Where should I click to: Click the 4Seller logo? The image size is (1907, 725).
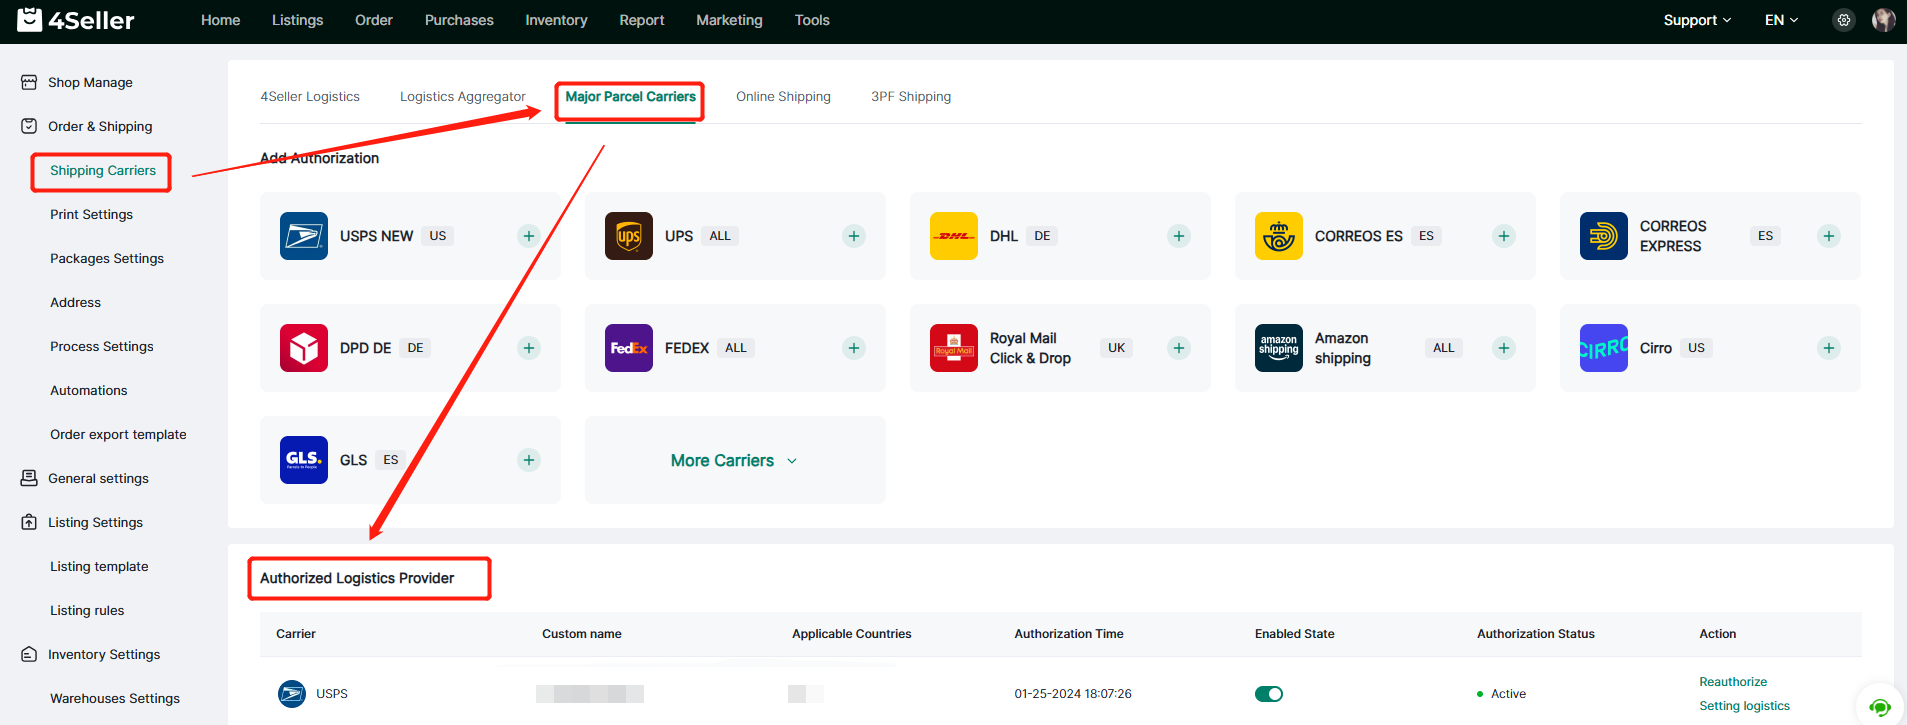(76, 20)
